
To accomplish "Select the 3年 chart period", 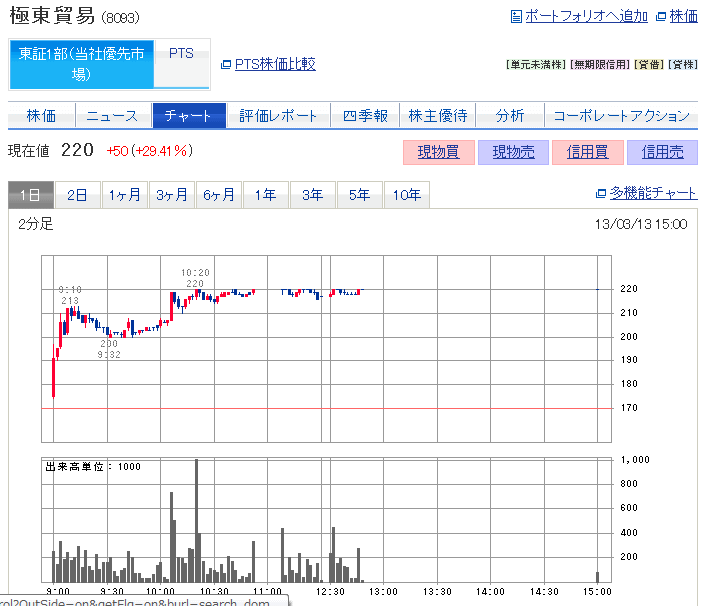I will (313, 195).
